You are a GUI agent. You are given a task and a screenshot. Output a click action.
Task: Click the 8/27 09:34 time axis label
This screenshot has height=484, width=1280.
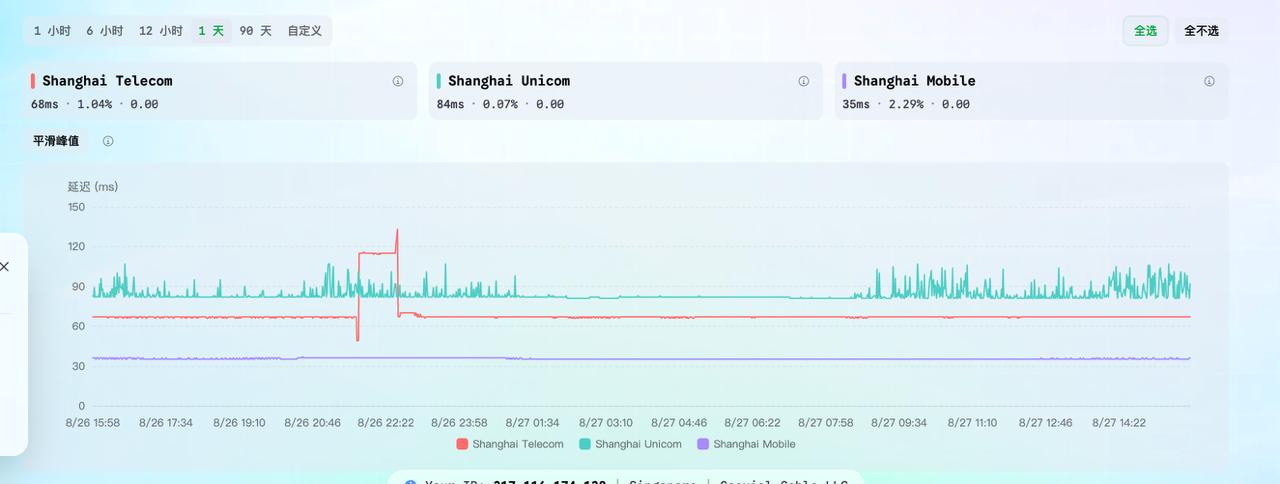coord(899,423)
